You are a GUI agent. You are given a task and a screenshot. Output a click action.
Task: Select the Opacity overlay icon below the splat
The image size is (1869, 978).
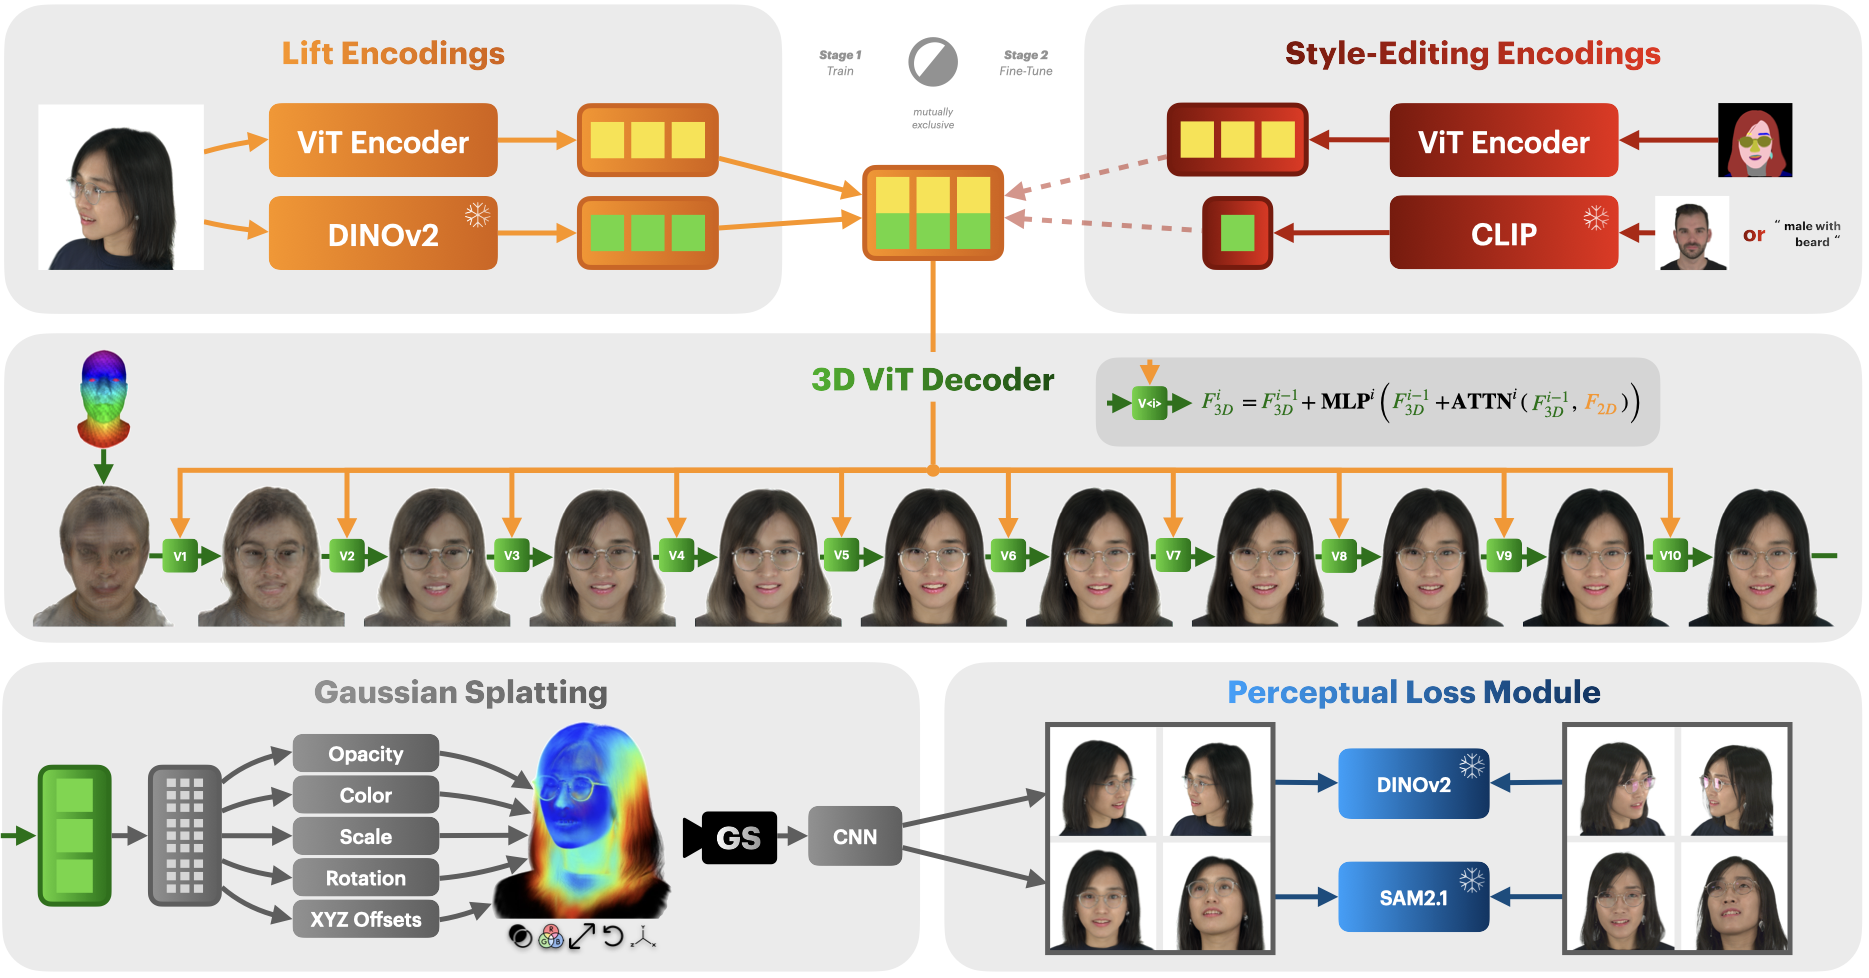[521, 937]
